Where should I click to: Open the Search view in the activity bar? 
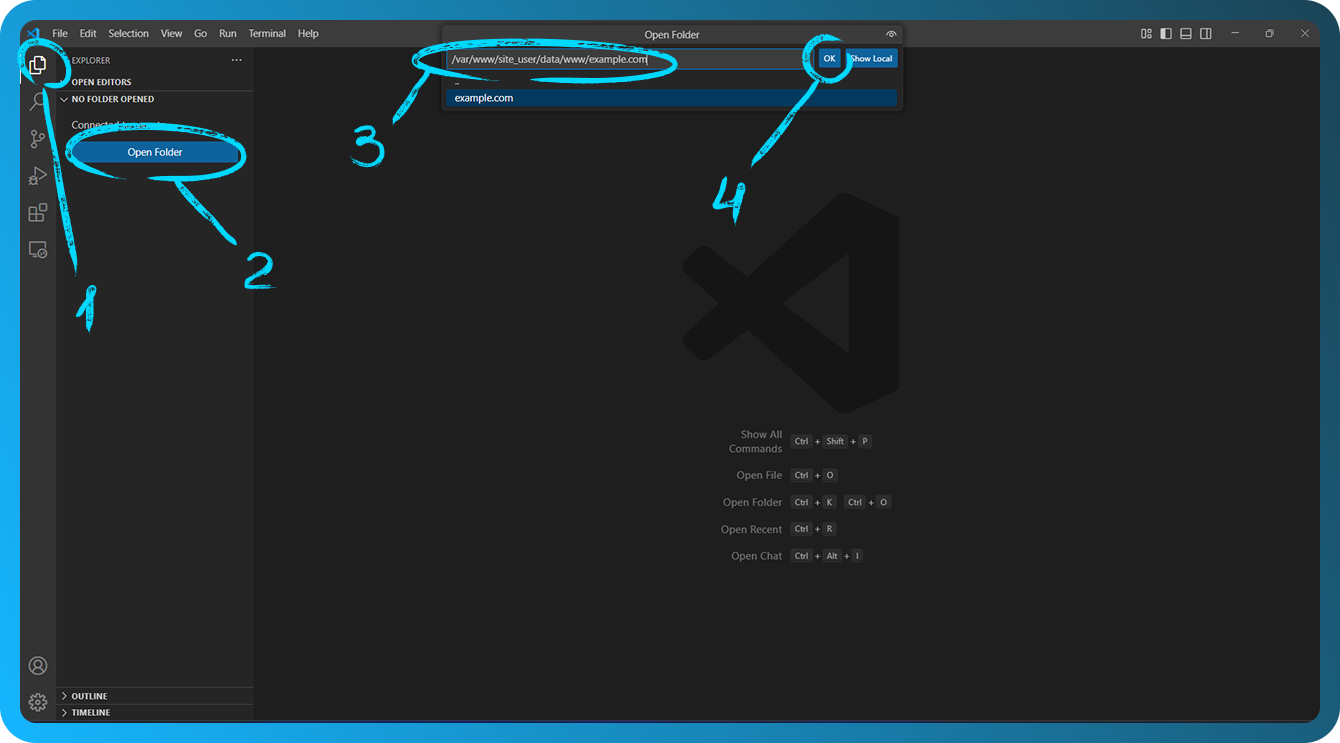point(38,101)
